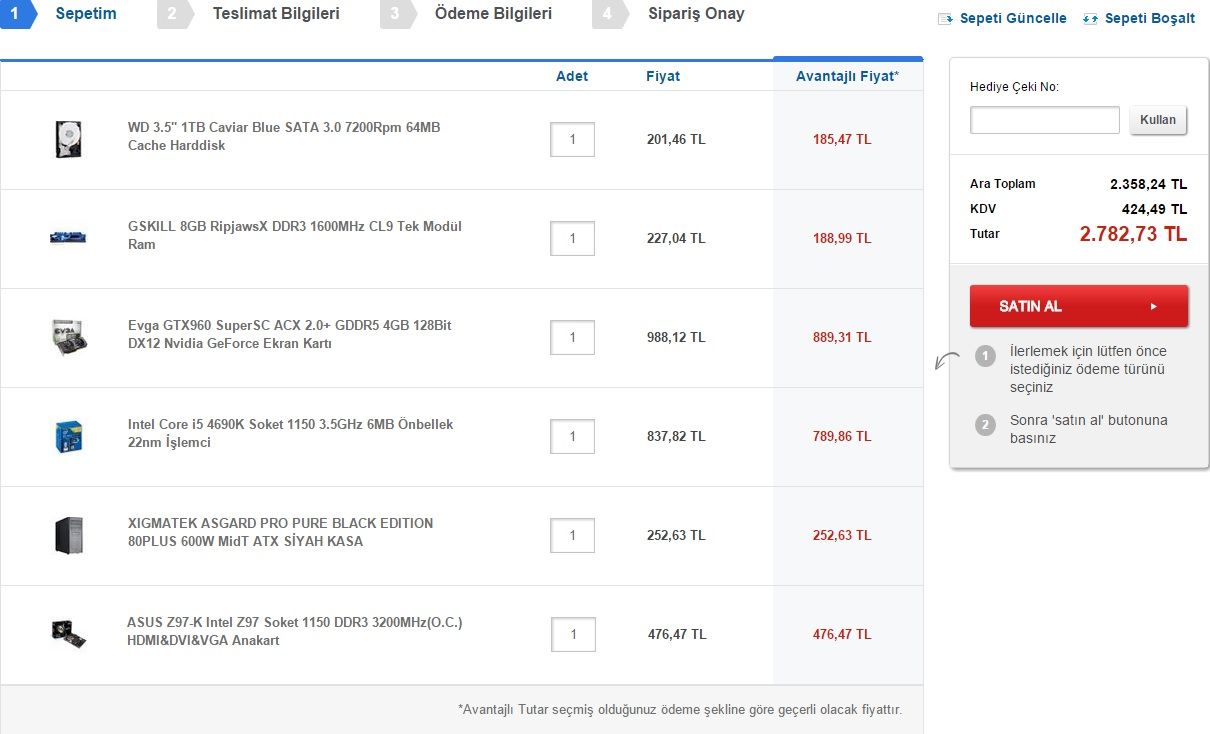This screenshot has height=734, width=1210.
Task: Open the Evga GTX960 graphics card image
Action: coord(68,337)
